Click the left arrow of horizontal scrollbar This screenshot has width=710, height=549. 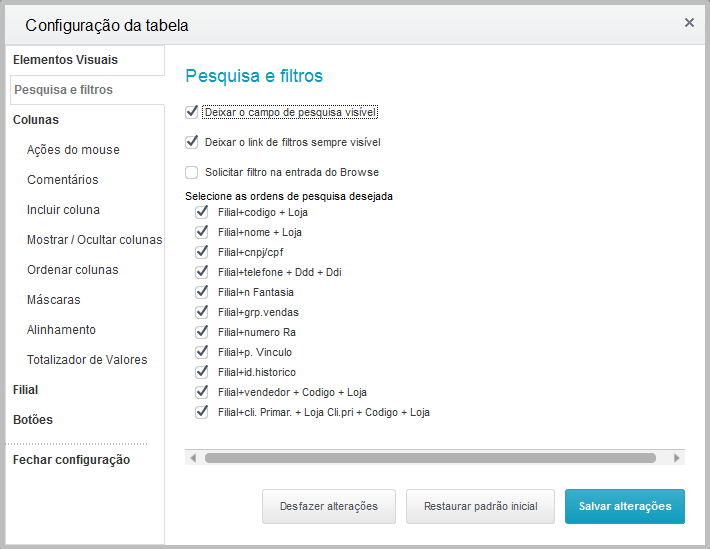click(193, 458)
